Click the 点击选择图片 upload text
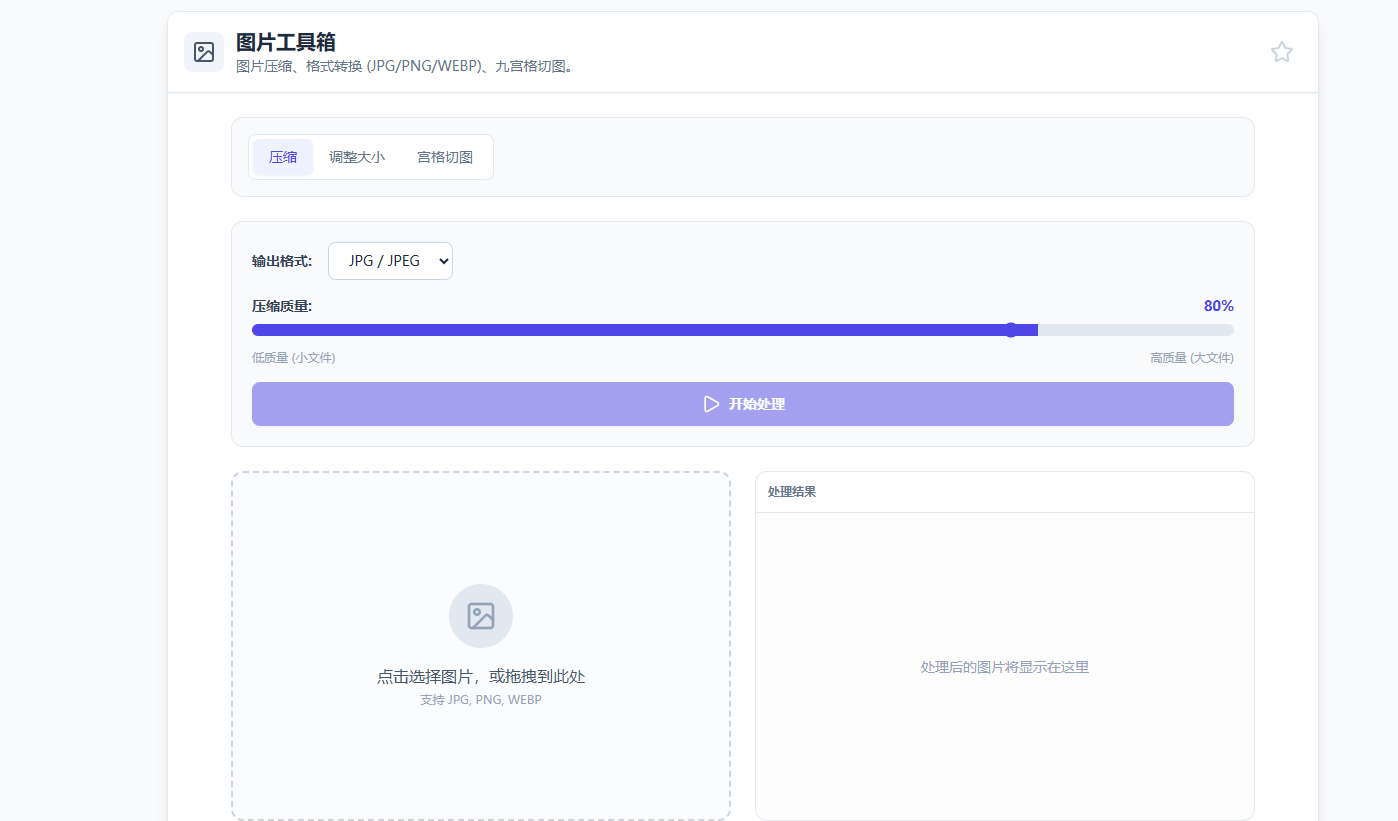The height and width of the screenshot is (821, 1398). [x=481, y=677]
